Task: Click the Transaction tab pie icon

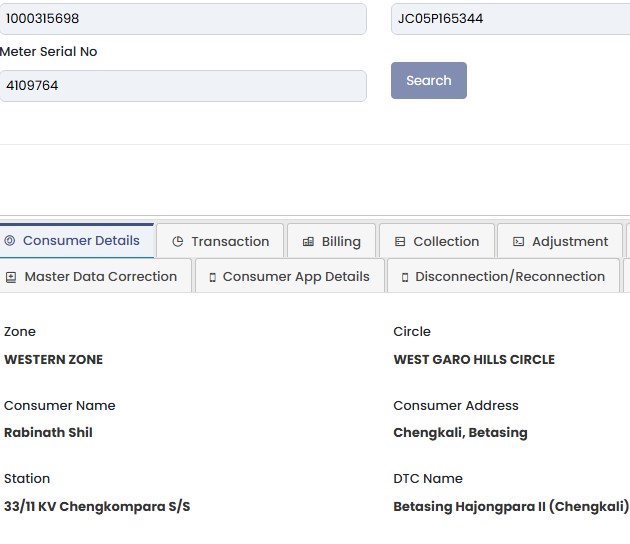Action: (178, 242)
